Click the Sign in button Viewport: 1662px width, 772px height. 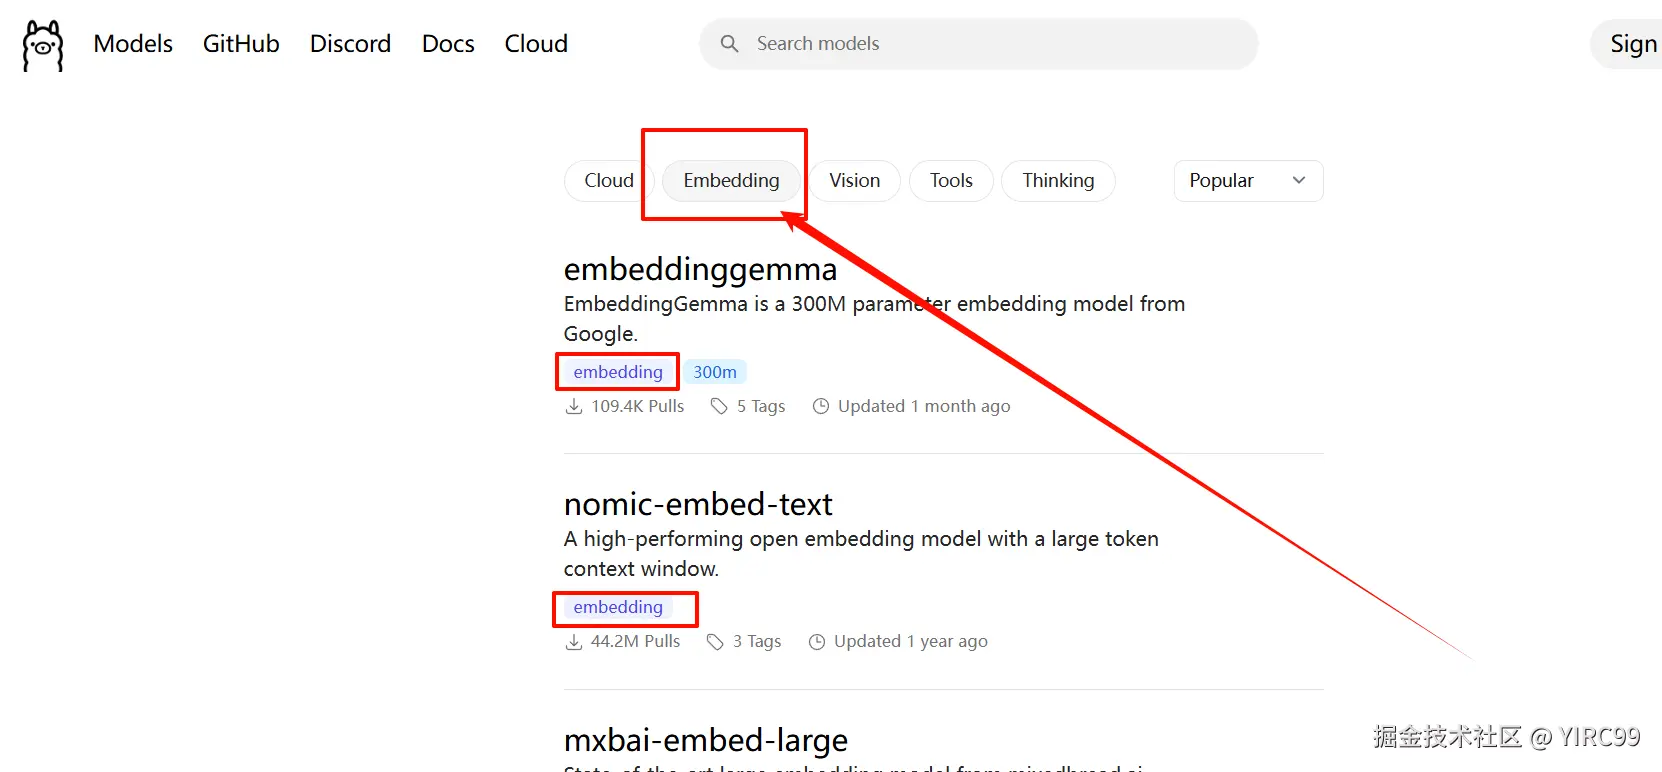coord(1632,44)
